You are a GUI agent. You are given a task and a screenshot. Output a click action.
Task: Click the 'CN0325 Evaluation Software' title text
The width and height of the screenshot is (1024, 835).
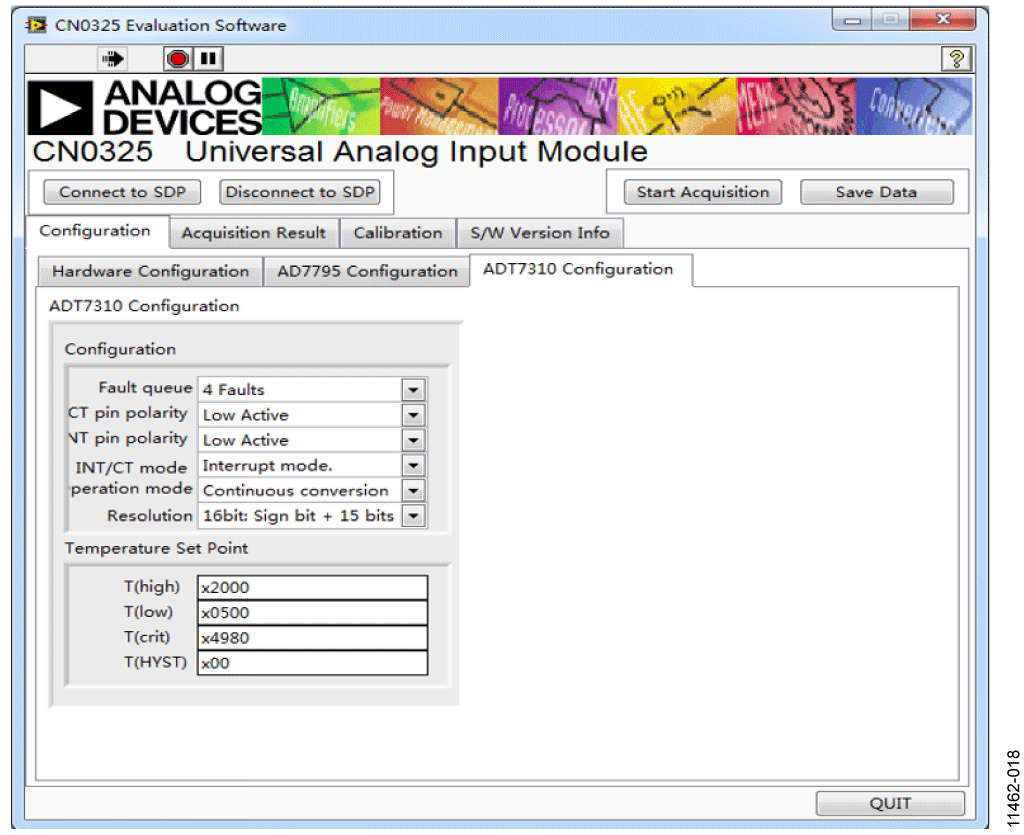(x=170, y=25)
